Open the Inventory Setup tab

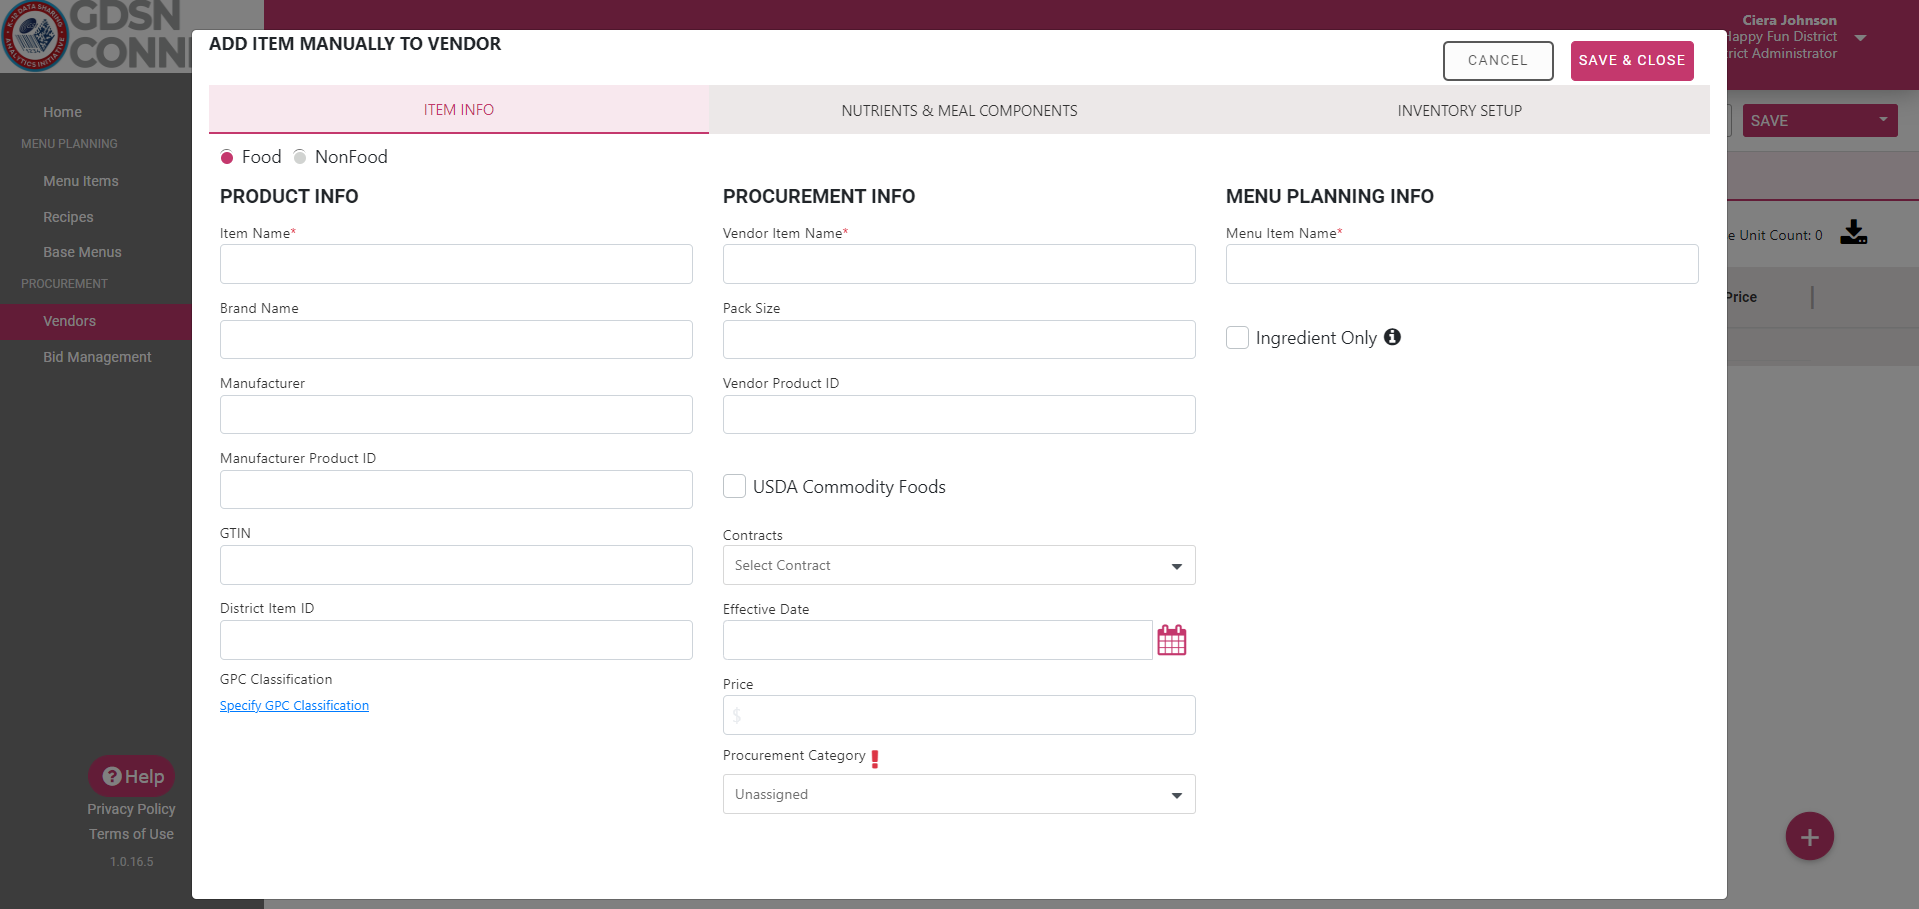pyautogui.click(x=1459, y=110)
